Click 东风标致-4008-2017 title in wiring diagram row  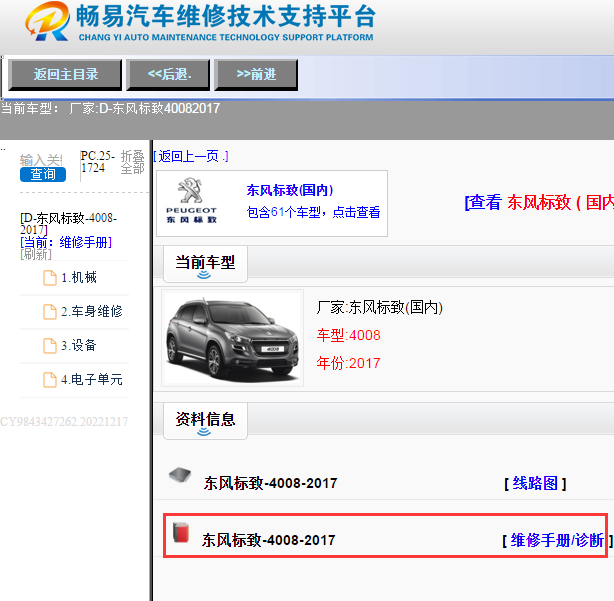[270, 484]
